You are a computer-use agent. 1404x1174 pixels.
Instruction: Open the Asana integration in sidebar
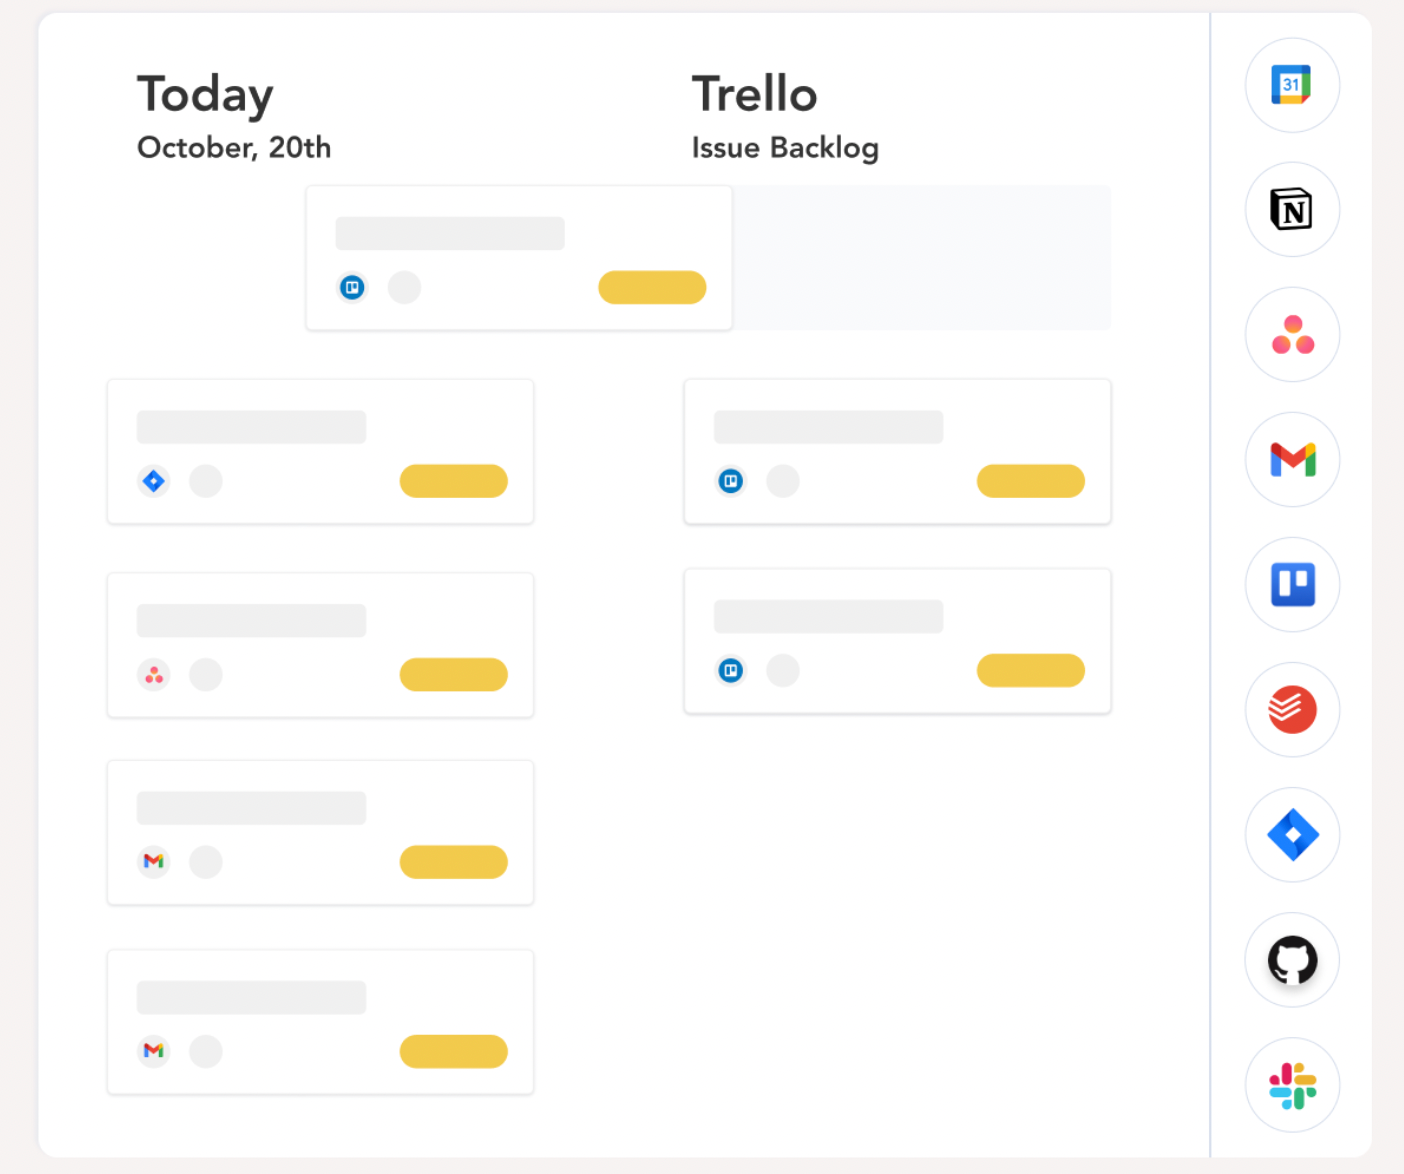(1292, 335)
